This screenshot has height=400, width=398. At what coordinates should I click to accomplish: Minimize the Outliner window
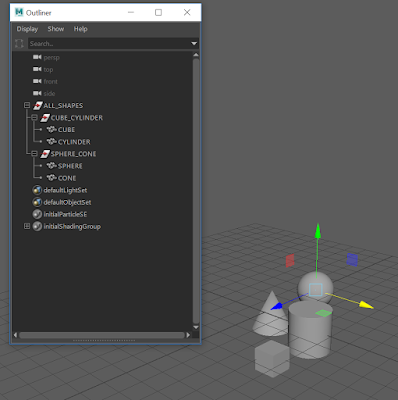coord(131,12)
